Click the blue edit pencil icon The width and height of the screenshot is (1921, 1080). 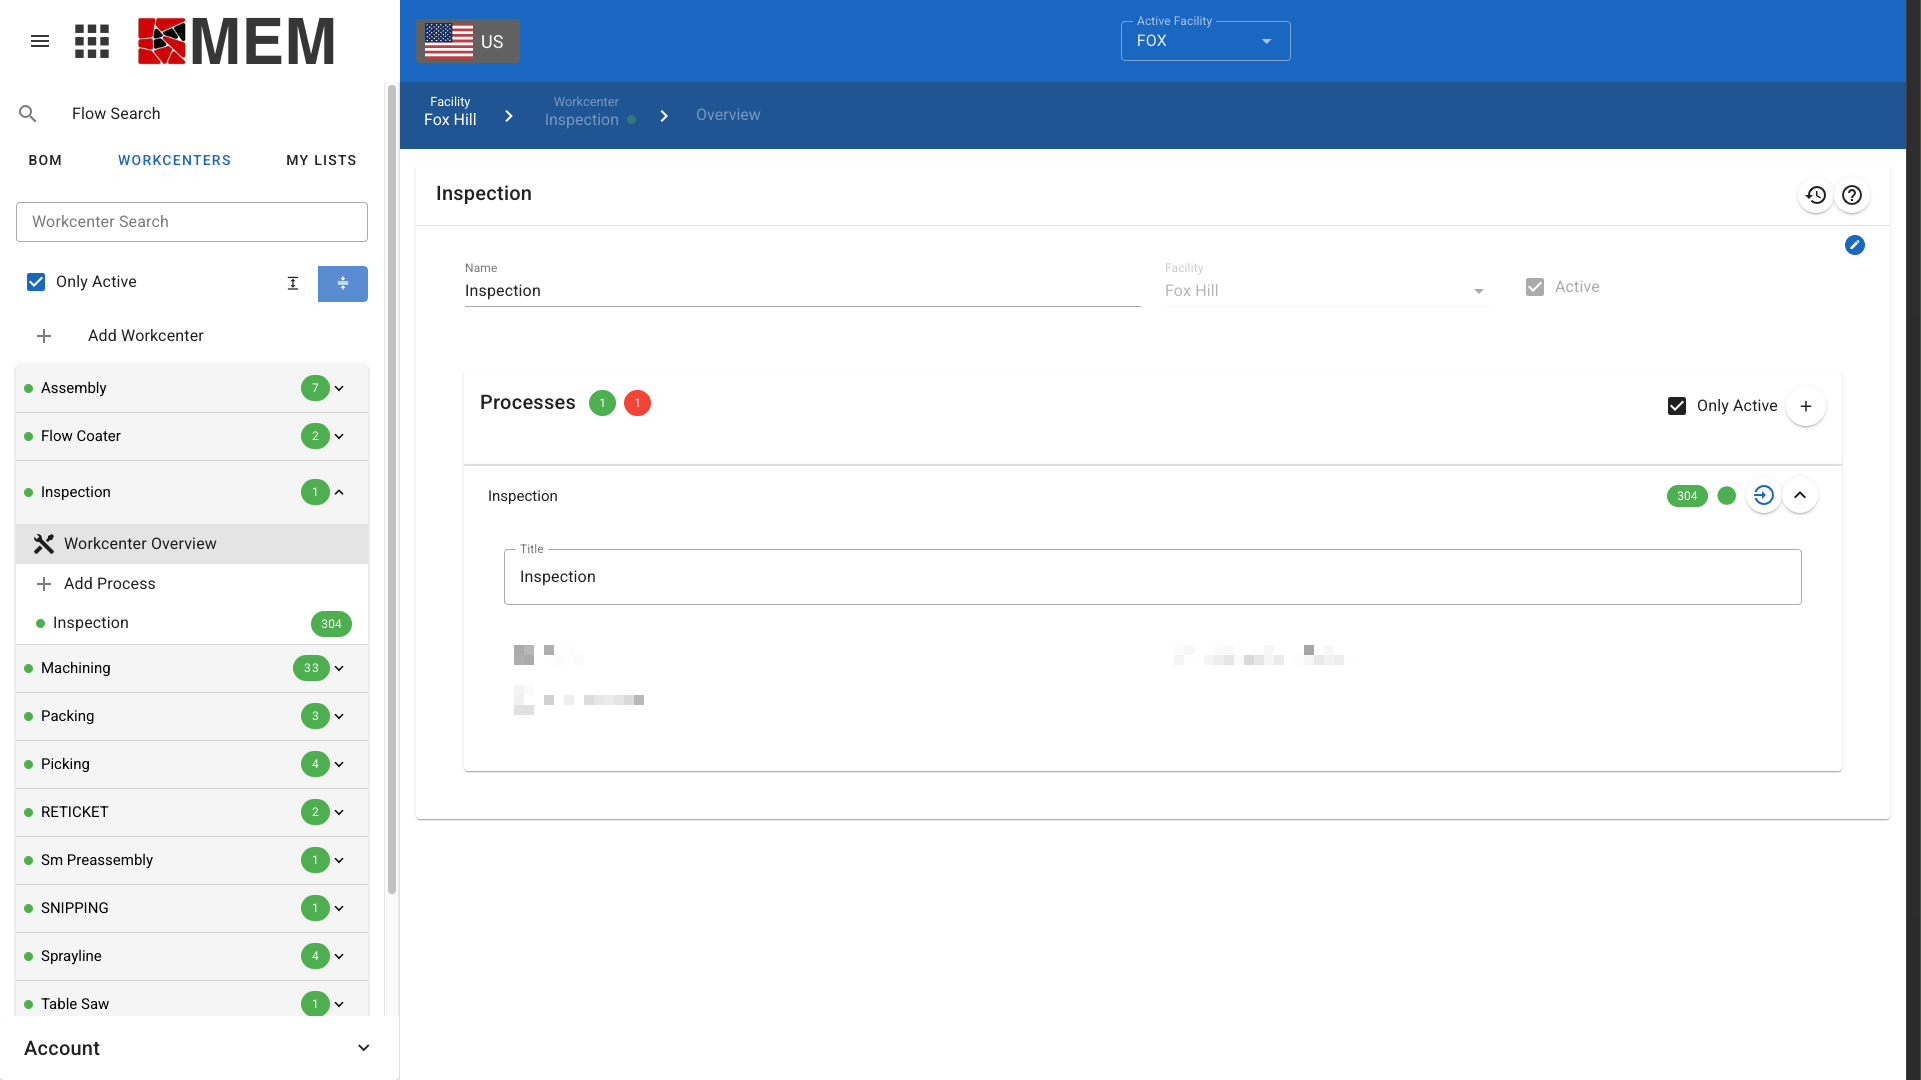[x=1854, y=245]
